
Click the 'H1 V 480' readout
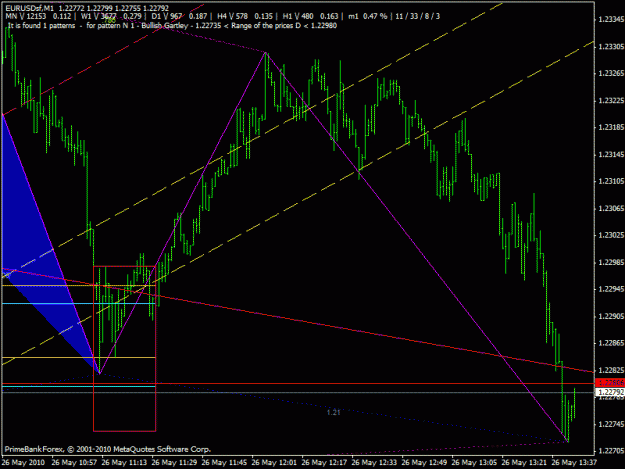(x=298, y=16)
